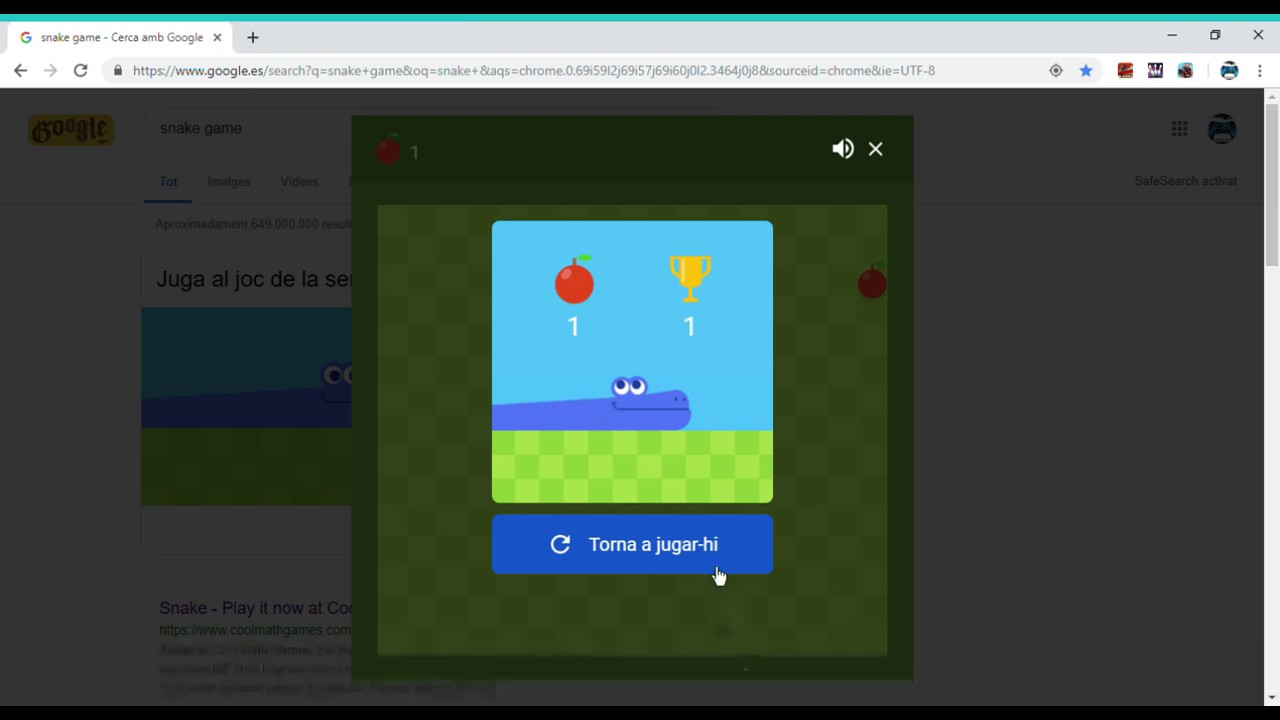
Task: Mute the snake game sound
Action: (843, 149)
